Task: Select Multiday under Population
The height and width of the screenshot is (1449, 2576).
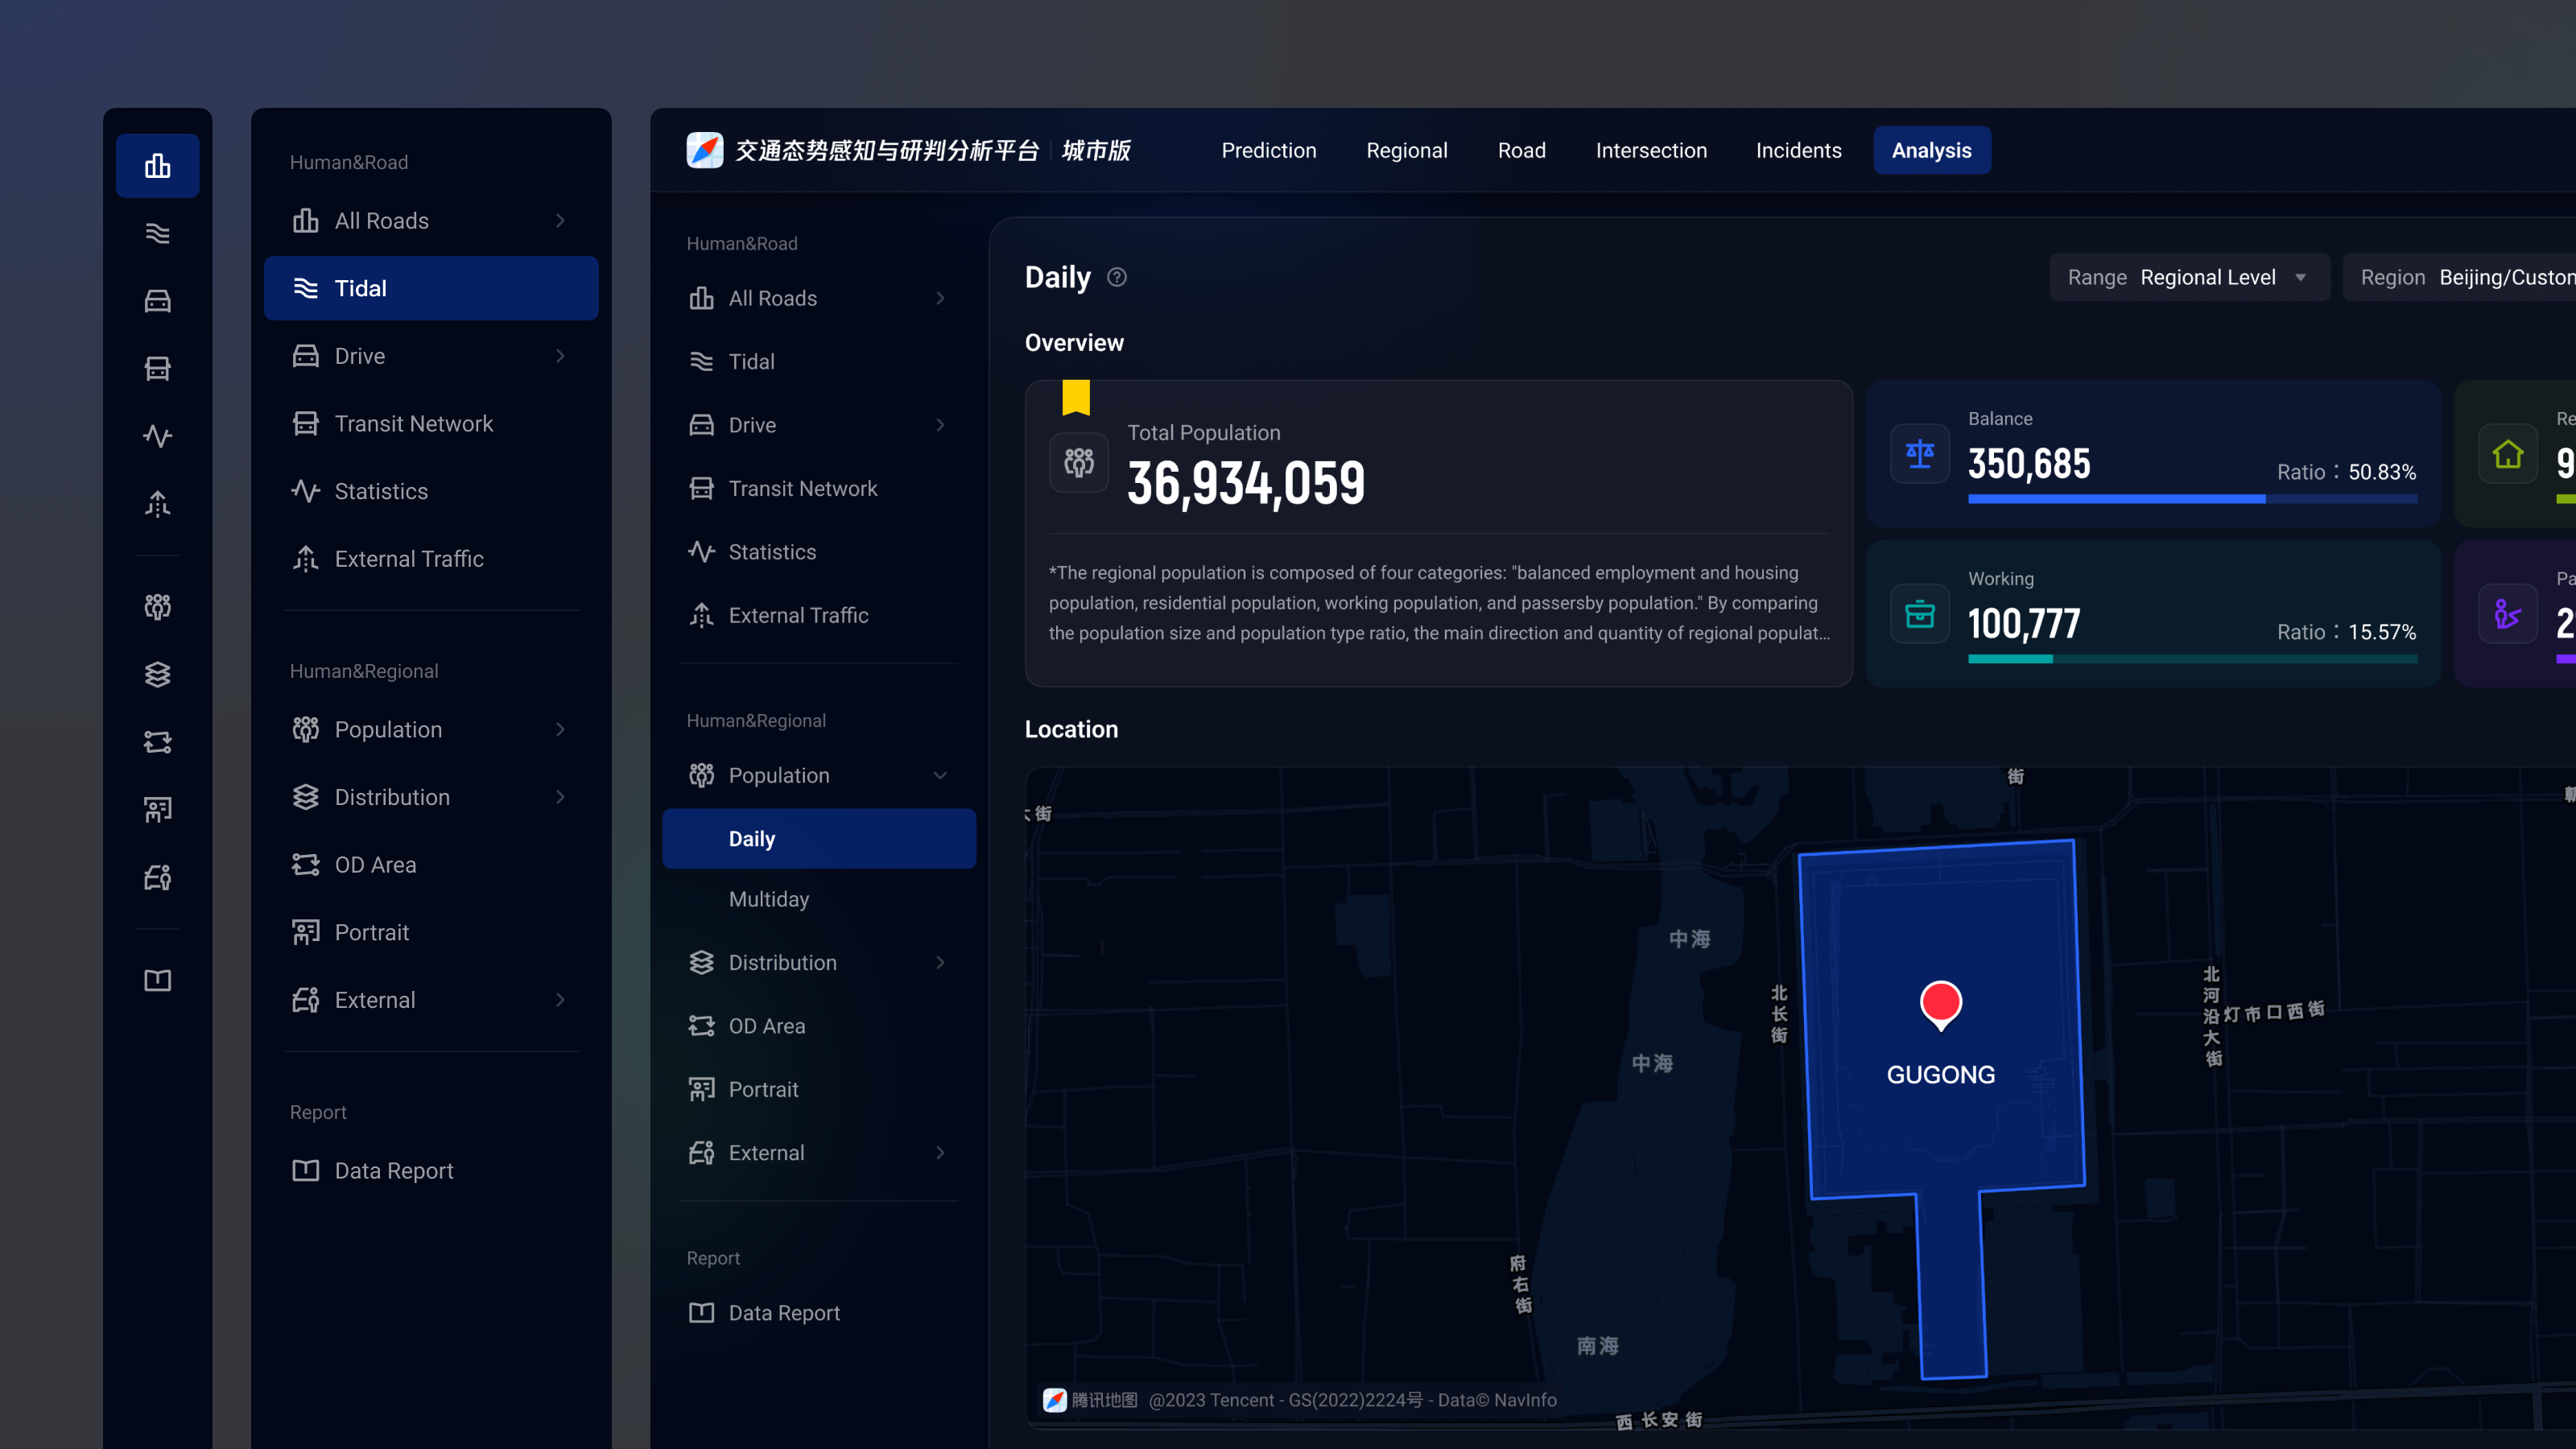Action: [x=769, y=898]
